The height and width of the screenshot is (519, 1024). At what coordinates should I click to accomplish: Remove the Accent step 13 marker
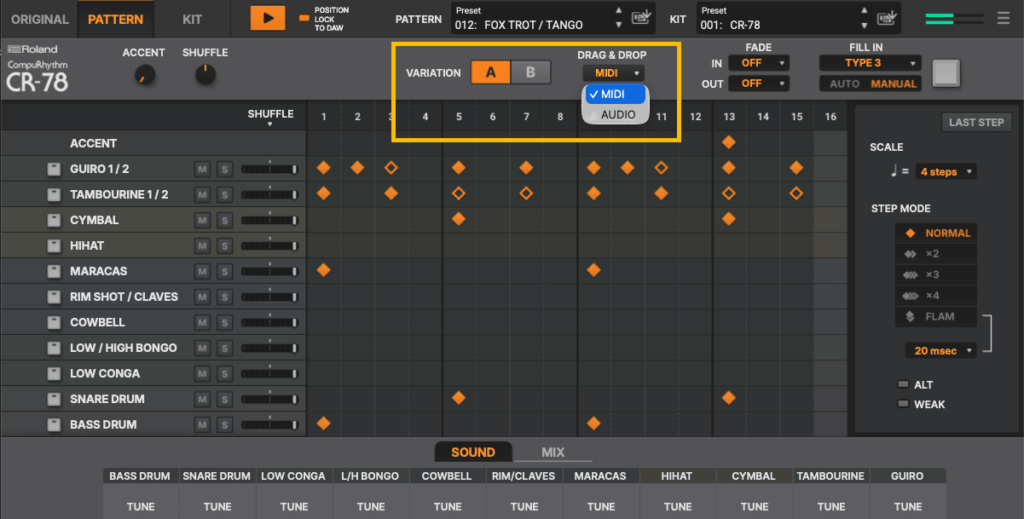click(729, 142)
